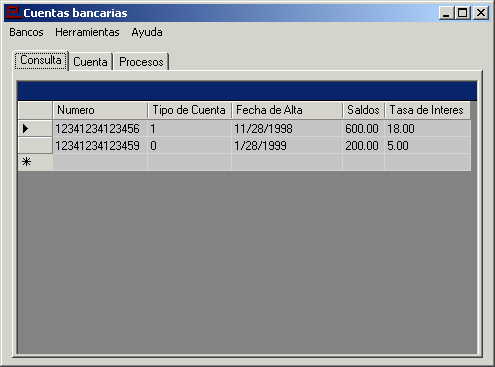Screen dimensions: 495x367
Task: Switch to the Cuenta tab
Action: 90,62
